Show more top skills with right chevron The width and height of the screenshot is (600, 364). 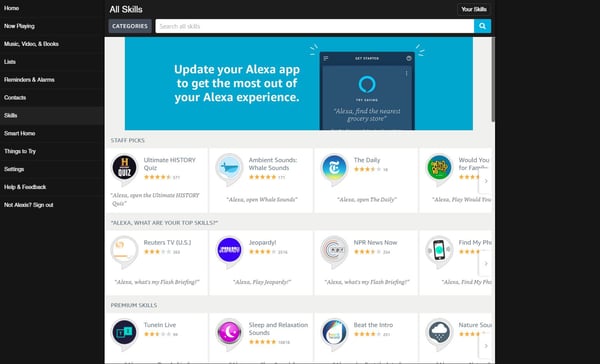(x=486, y=263)
